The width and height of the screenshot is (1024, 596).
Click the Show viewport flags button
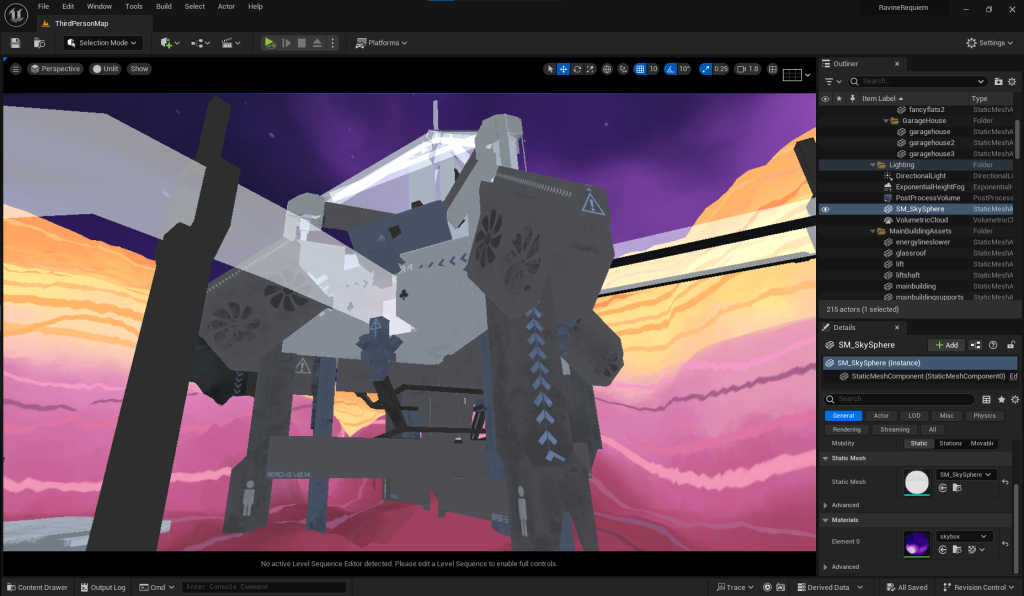[139, 69]
